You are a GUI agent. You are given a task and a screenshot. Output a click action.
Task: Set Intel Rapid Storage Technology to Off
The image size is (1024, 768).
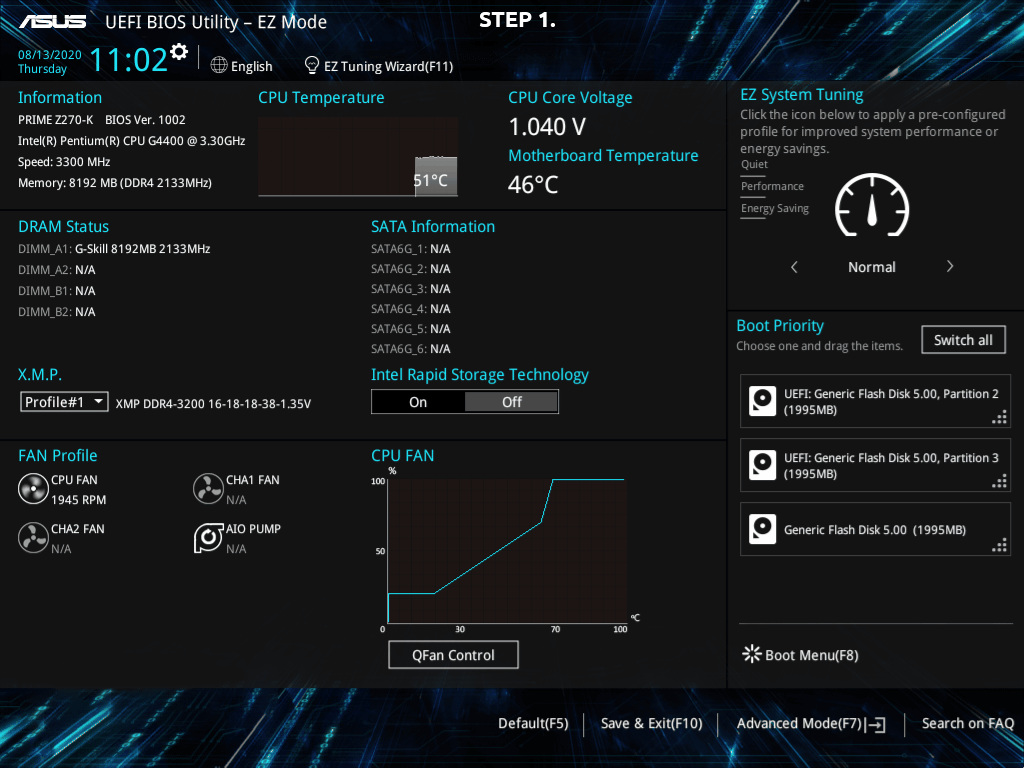[511, 402]
